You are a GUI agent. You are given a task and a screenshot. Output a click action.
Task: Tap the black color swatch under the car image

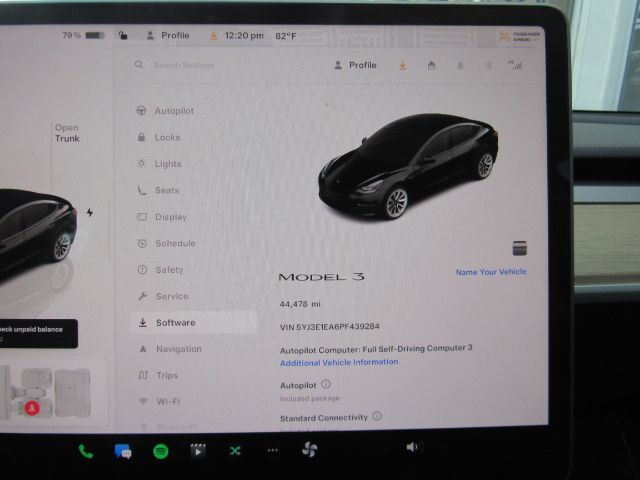519,248
